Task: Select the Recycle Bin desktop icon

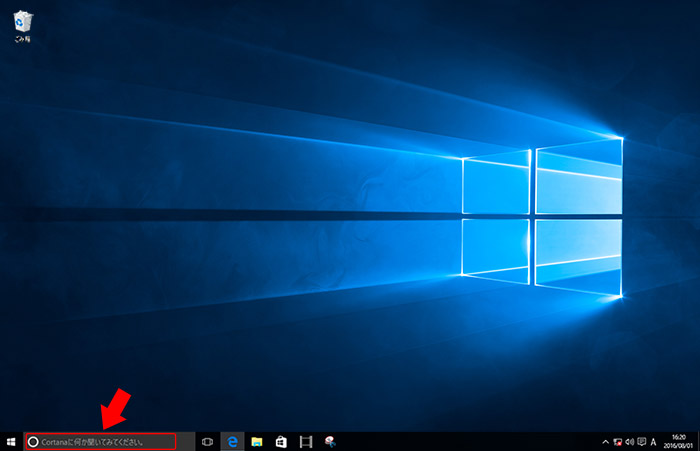Action: pos(22,27)
